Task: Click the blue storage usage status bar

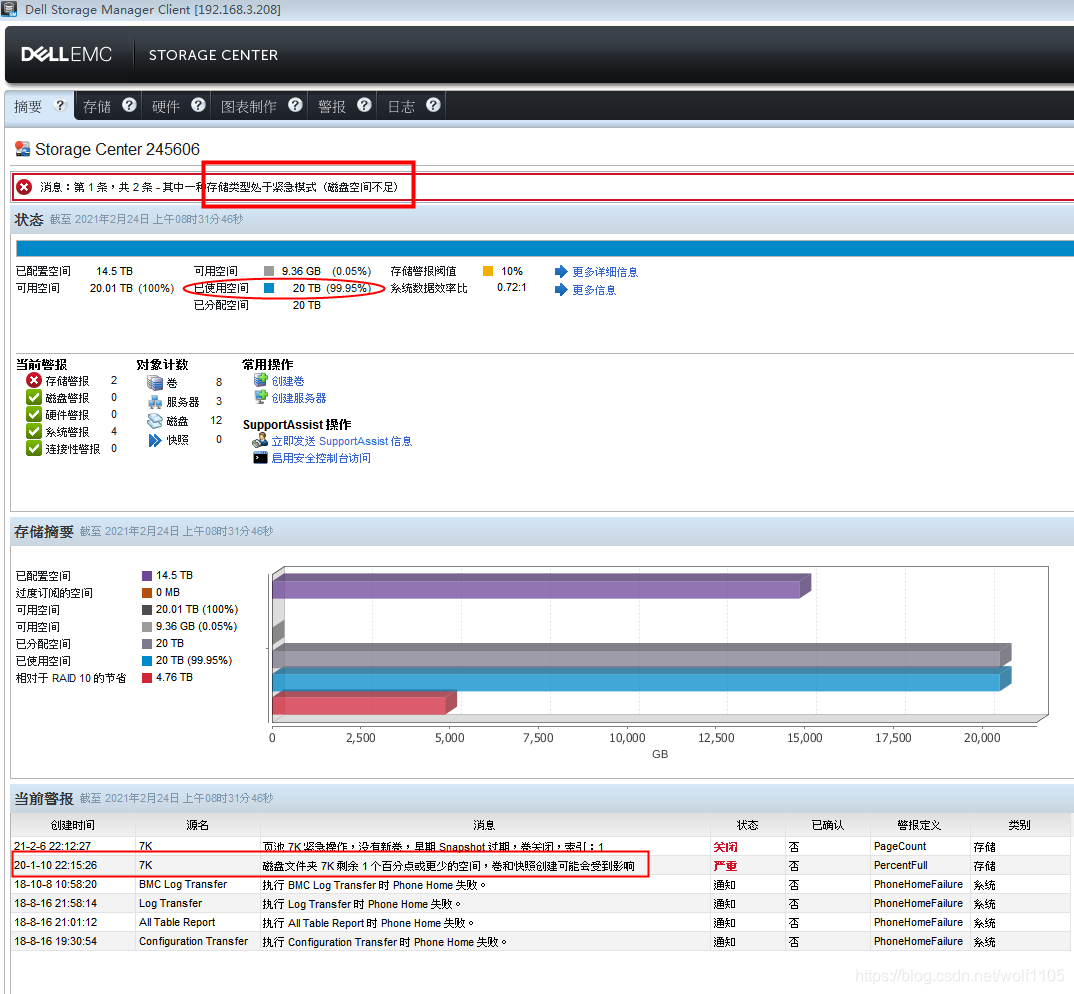Action: click(x=545, y=248)
